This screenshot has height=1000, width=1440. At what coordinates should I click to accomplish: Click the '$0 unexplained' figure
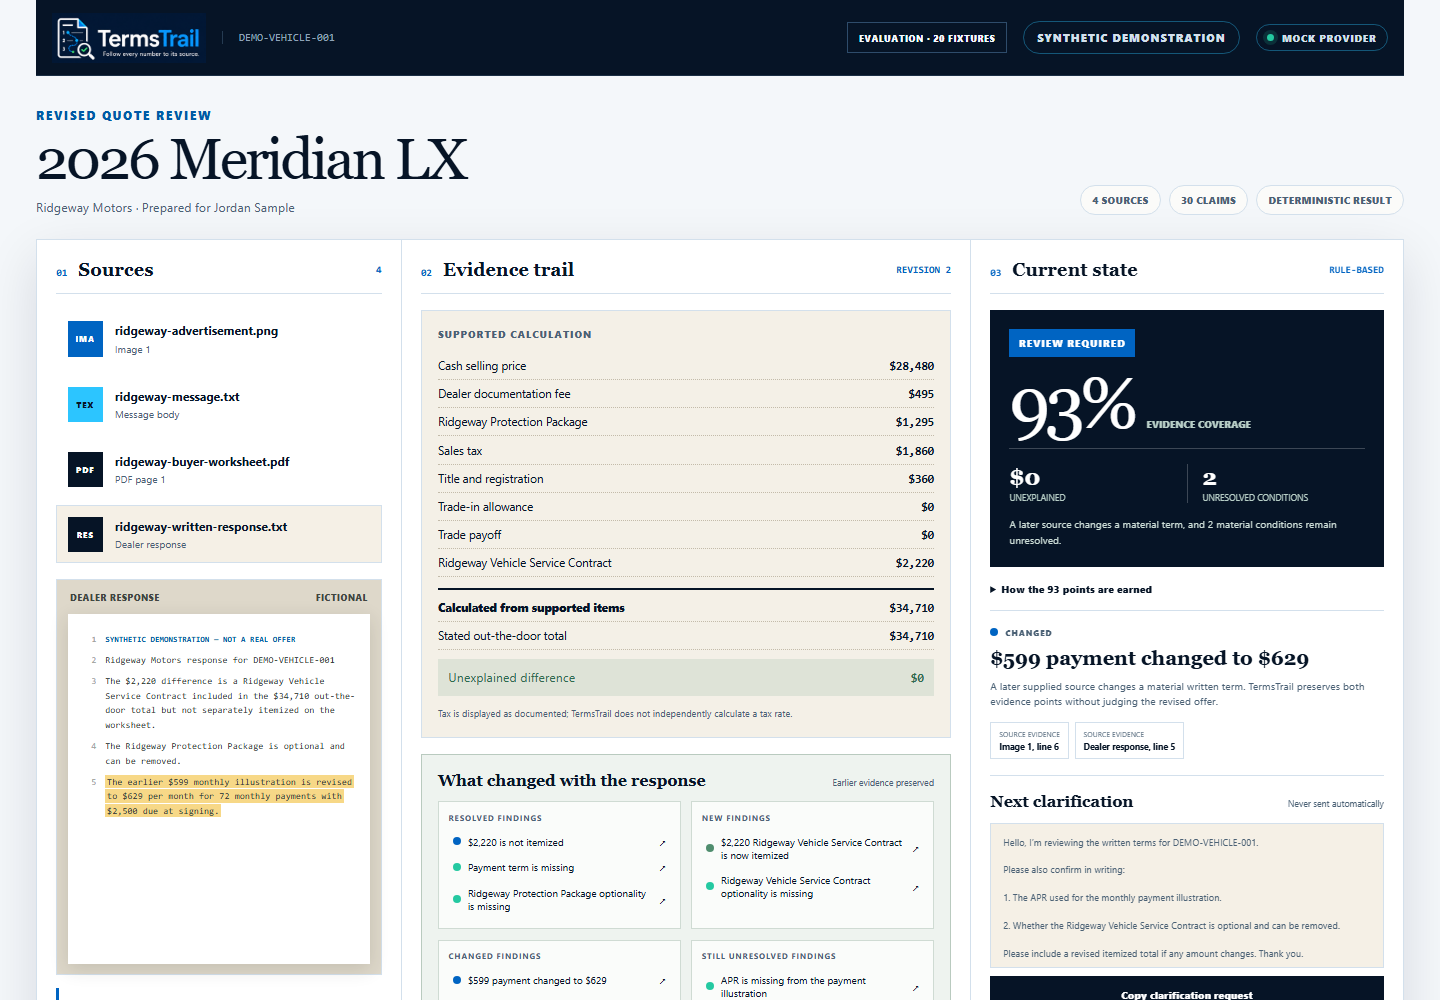click(x=1037, y=484)
